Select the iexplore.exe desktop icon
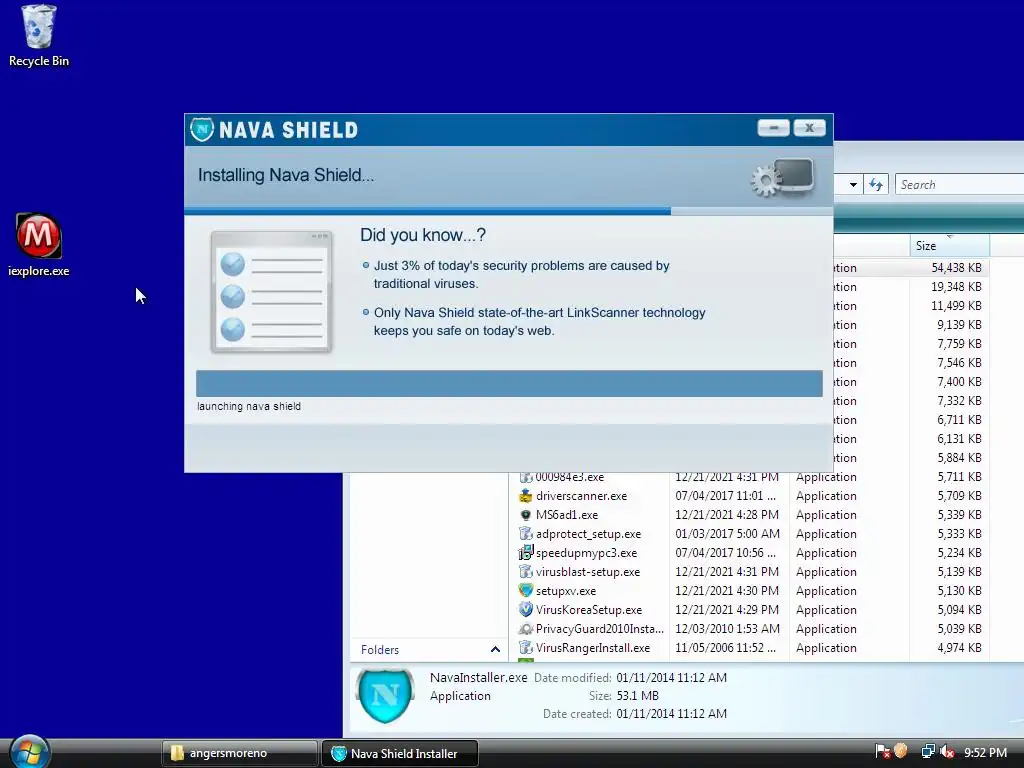Screen dimensions: 1024x768 [x=39, y=245]
